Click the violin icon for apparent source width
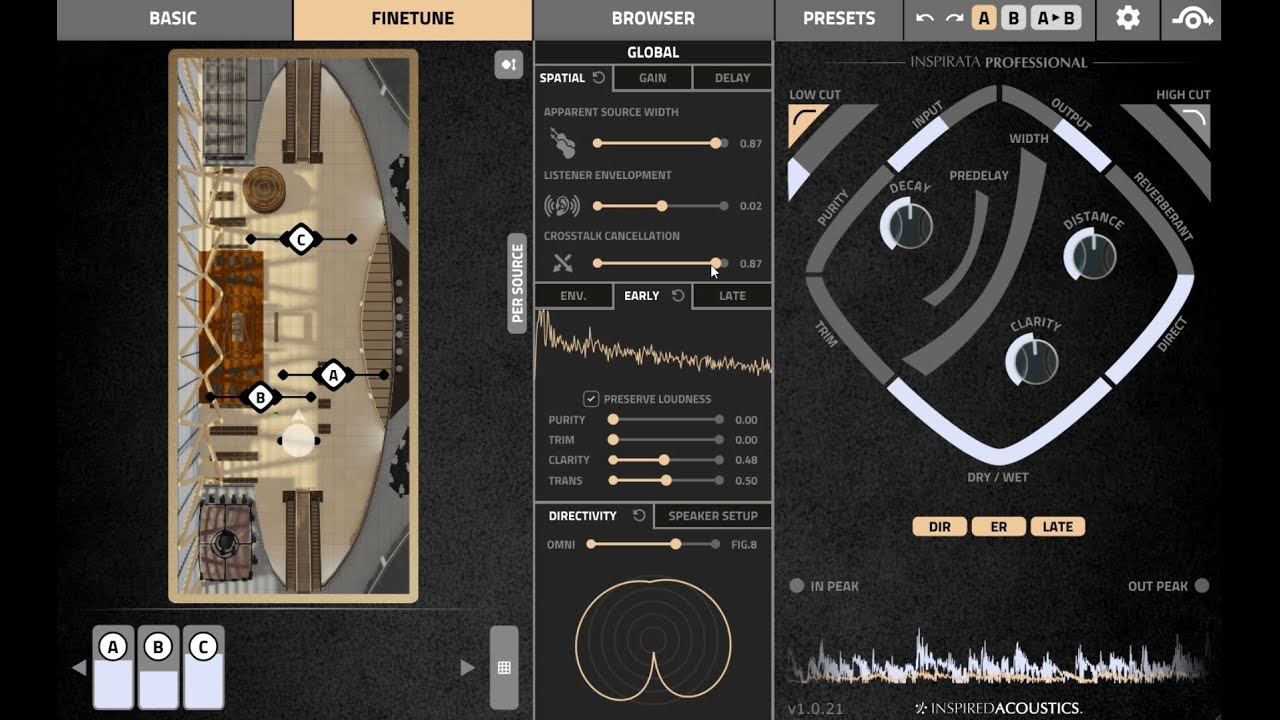This screenshot has height=720, width=1280. (563, 143)
